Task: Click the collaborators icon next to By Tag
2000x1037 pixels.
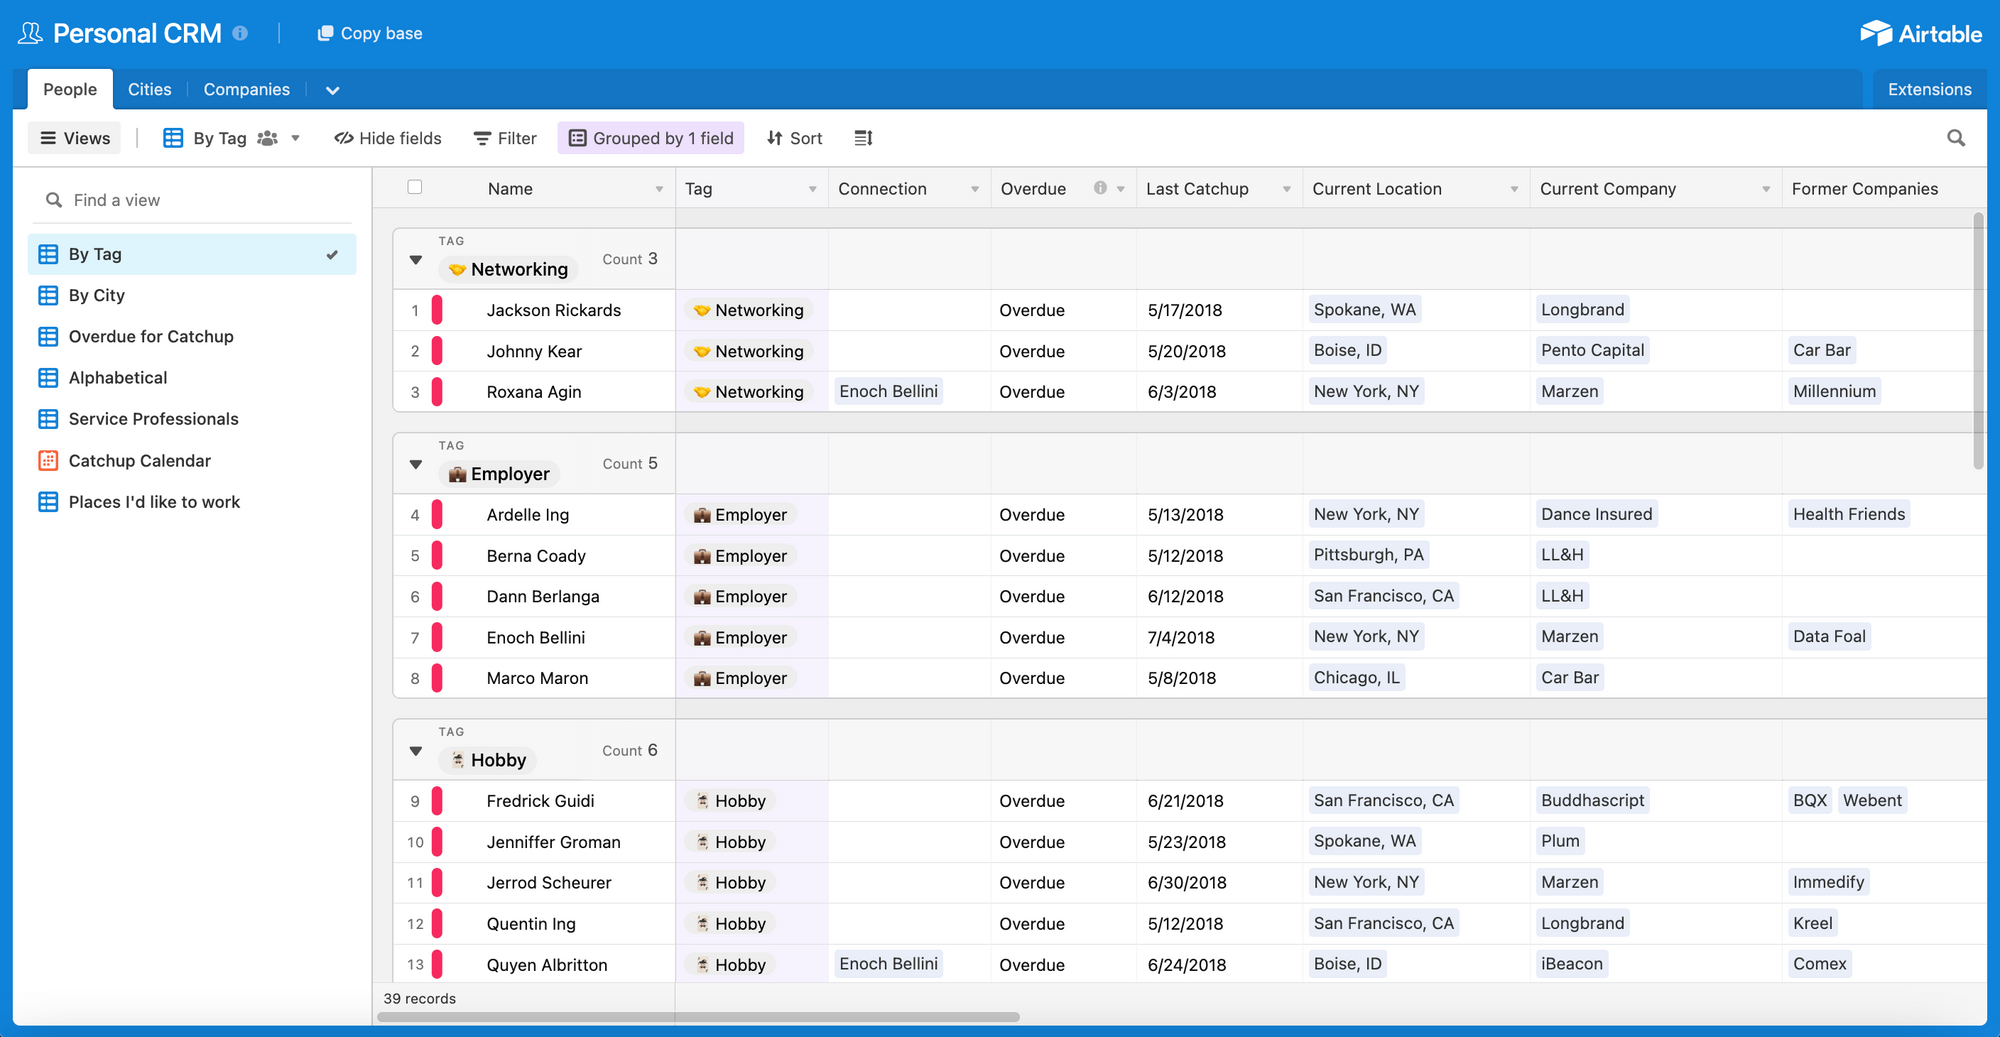Action: click(267, 138)
